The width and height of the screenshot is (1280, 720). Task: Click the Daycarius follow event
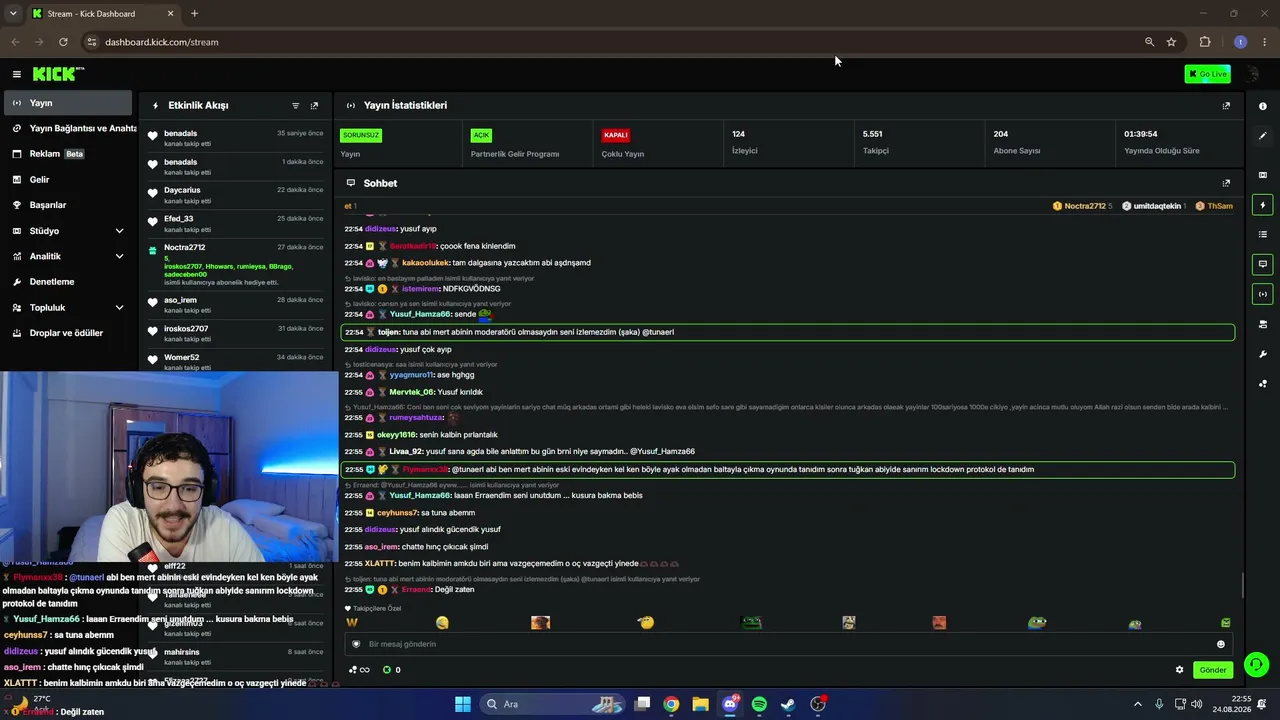[x=236, y=195]
